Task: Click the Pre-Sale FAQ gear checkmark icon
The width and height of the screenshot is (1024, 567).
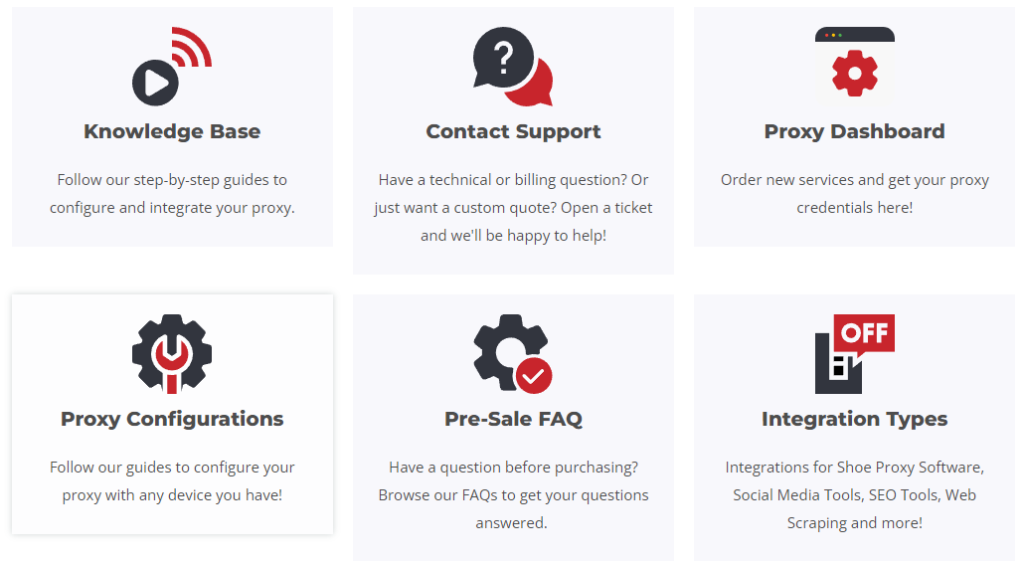Action: coord(512,354)
